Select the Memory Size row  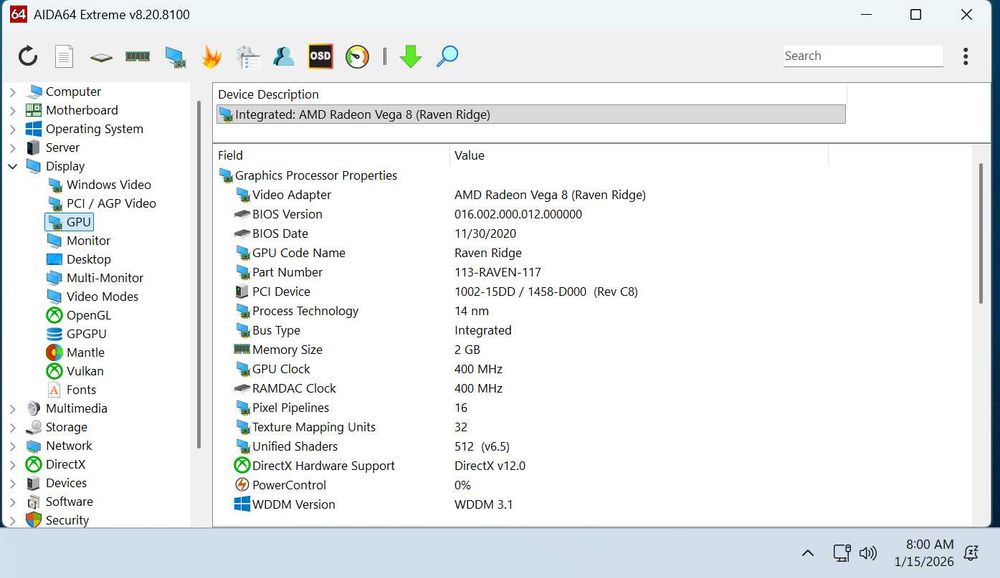tap(357, 350)
